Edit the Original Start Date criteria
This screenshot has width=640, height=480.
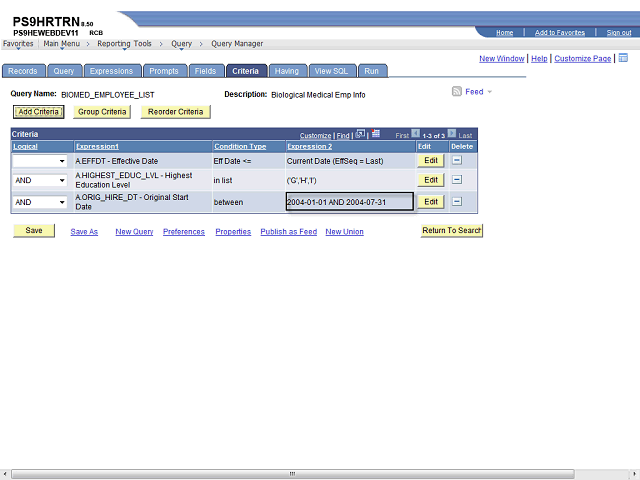[431, 202]
